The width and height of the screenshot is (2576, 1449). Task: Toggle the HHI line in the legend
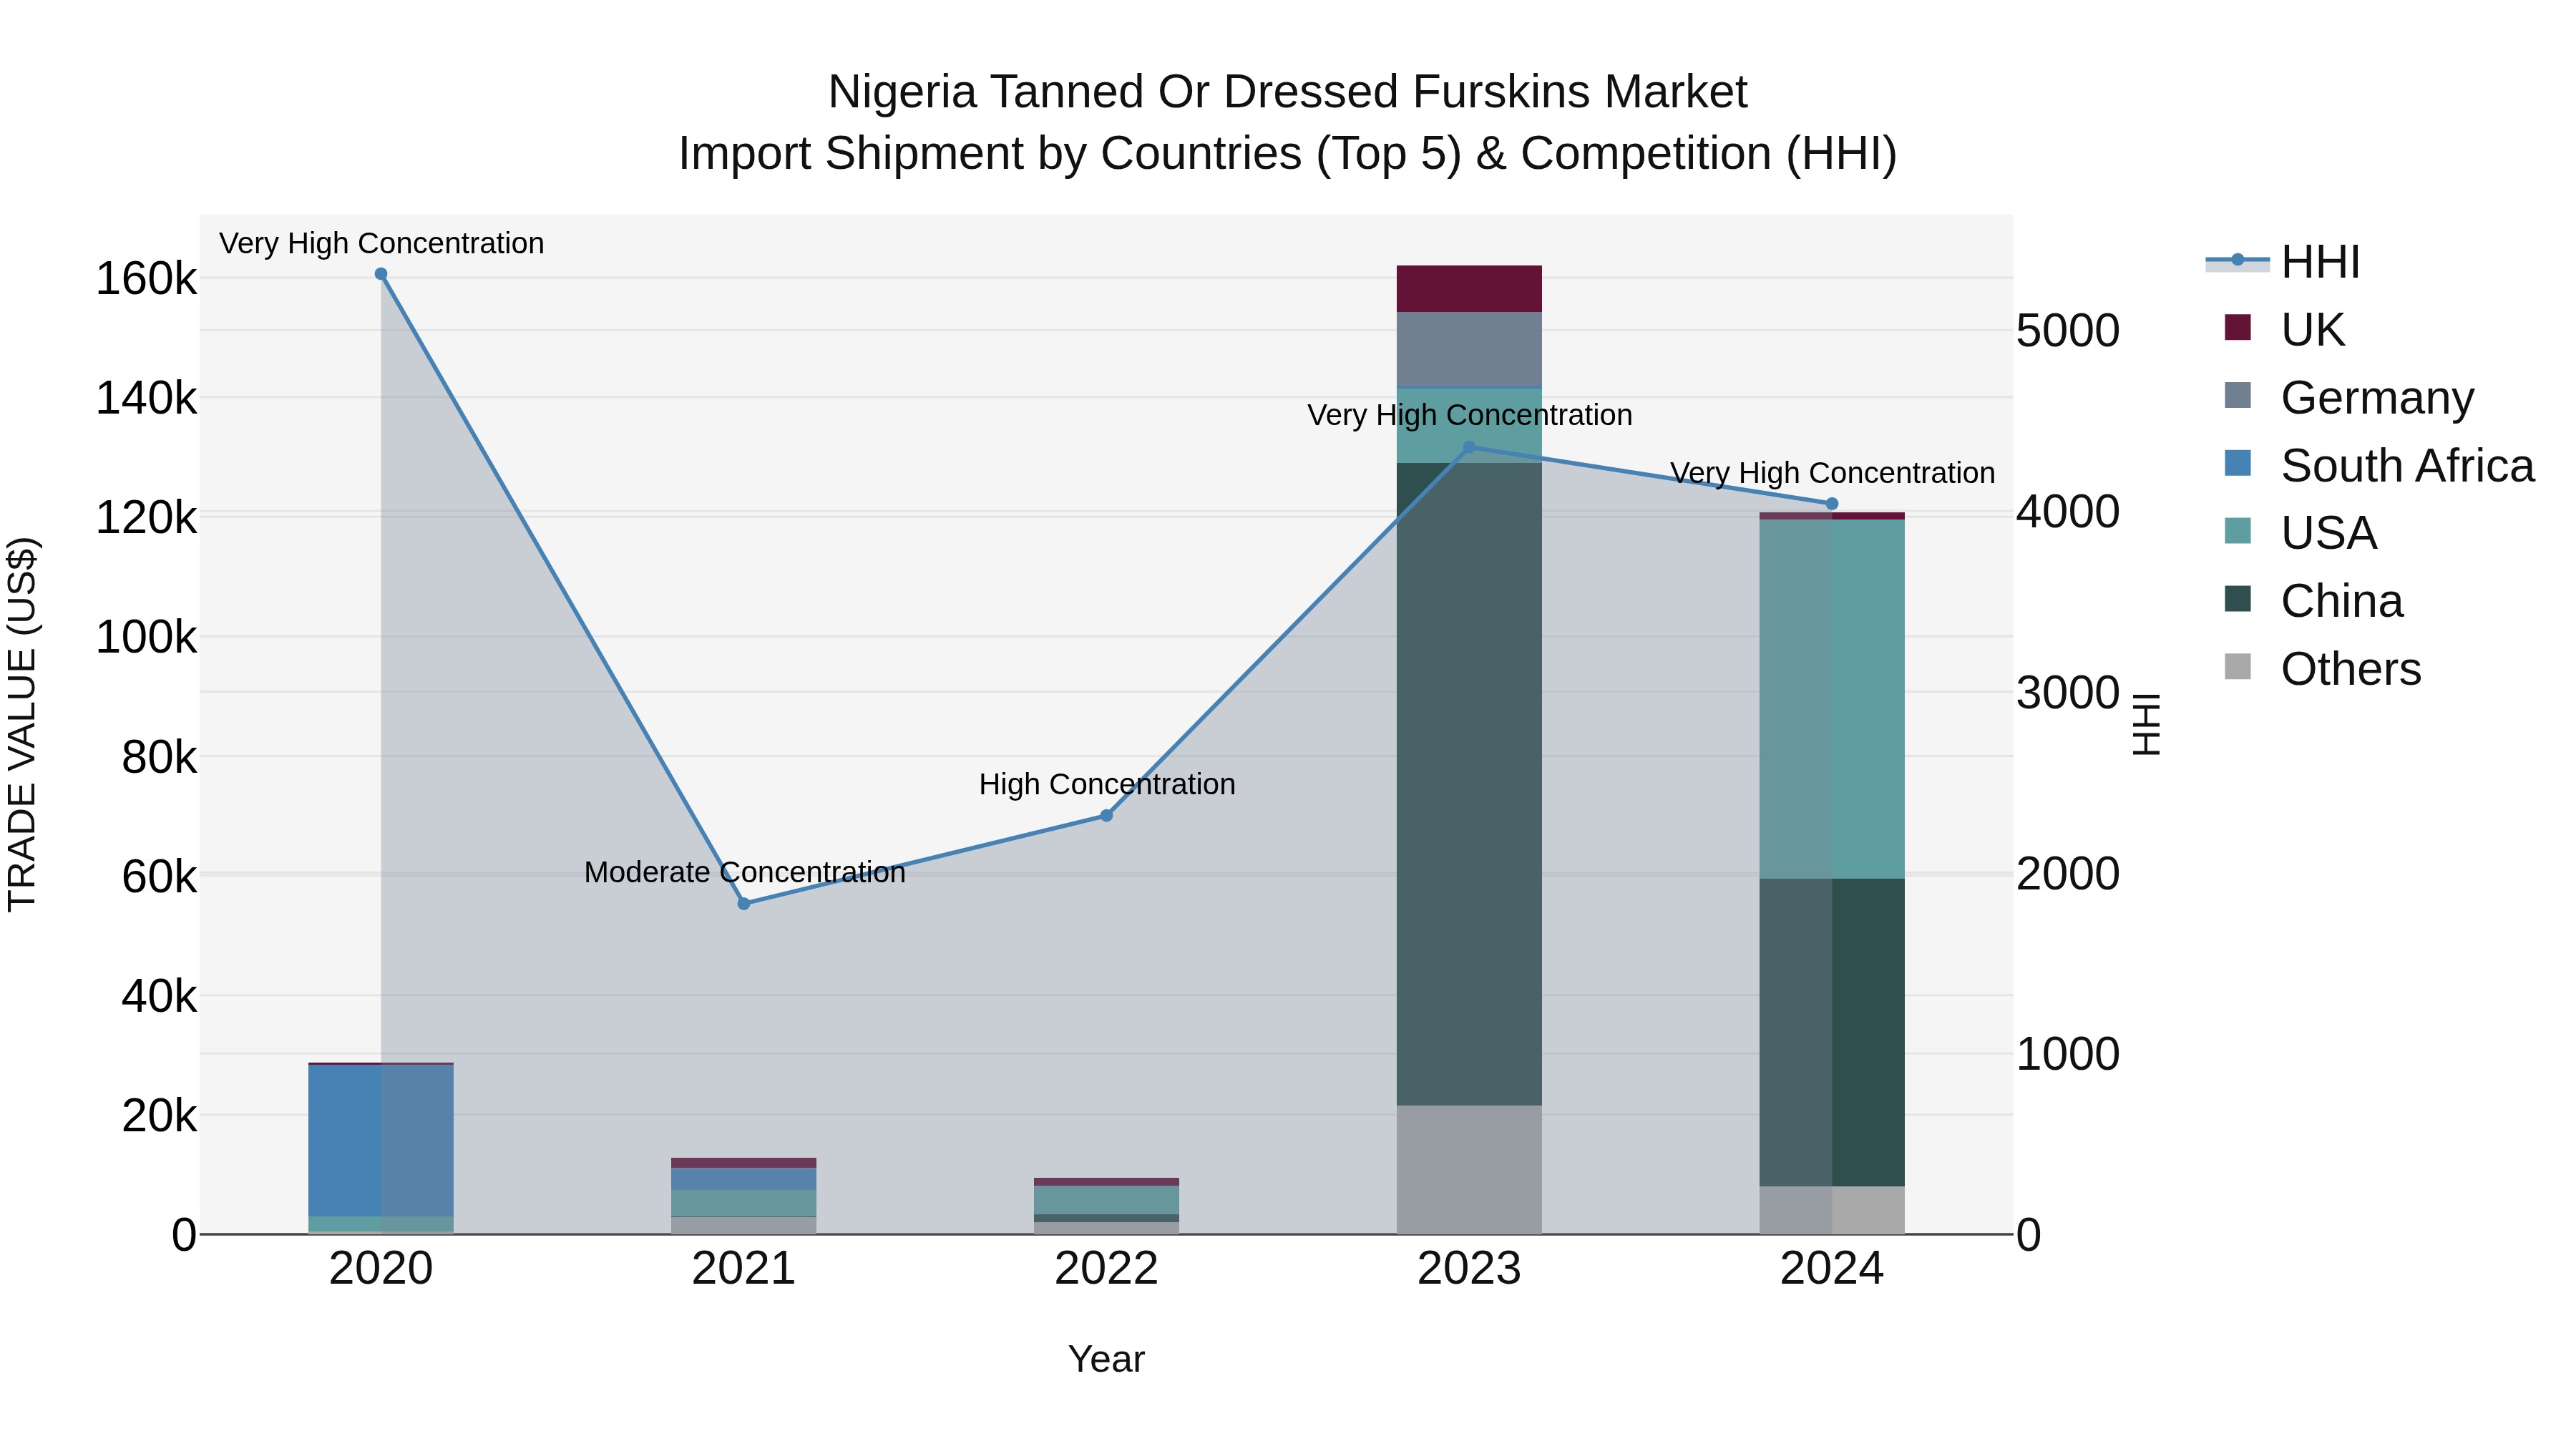[x=2282, y=262]
